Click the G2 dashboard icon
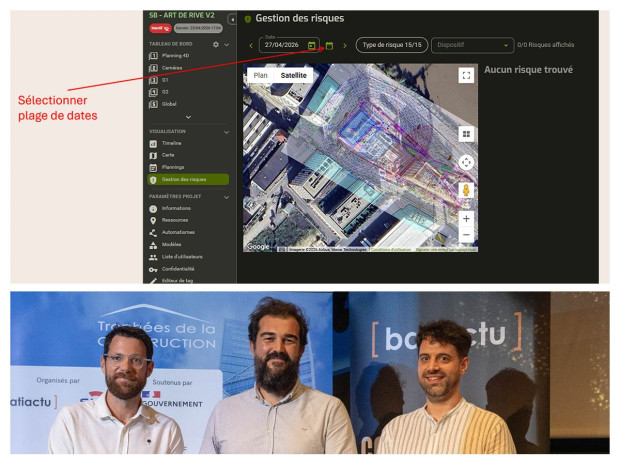 [x=153, y=92]
